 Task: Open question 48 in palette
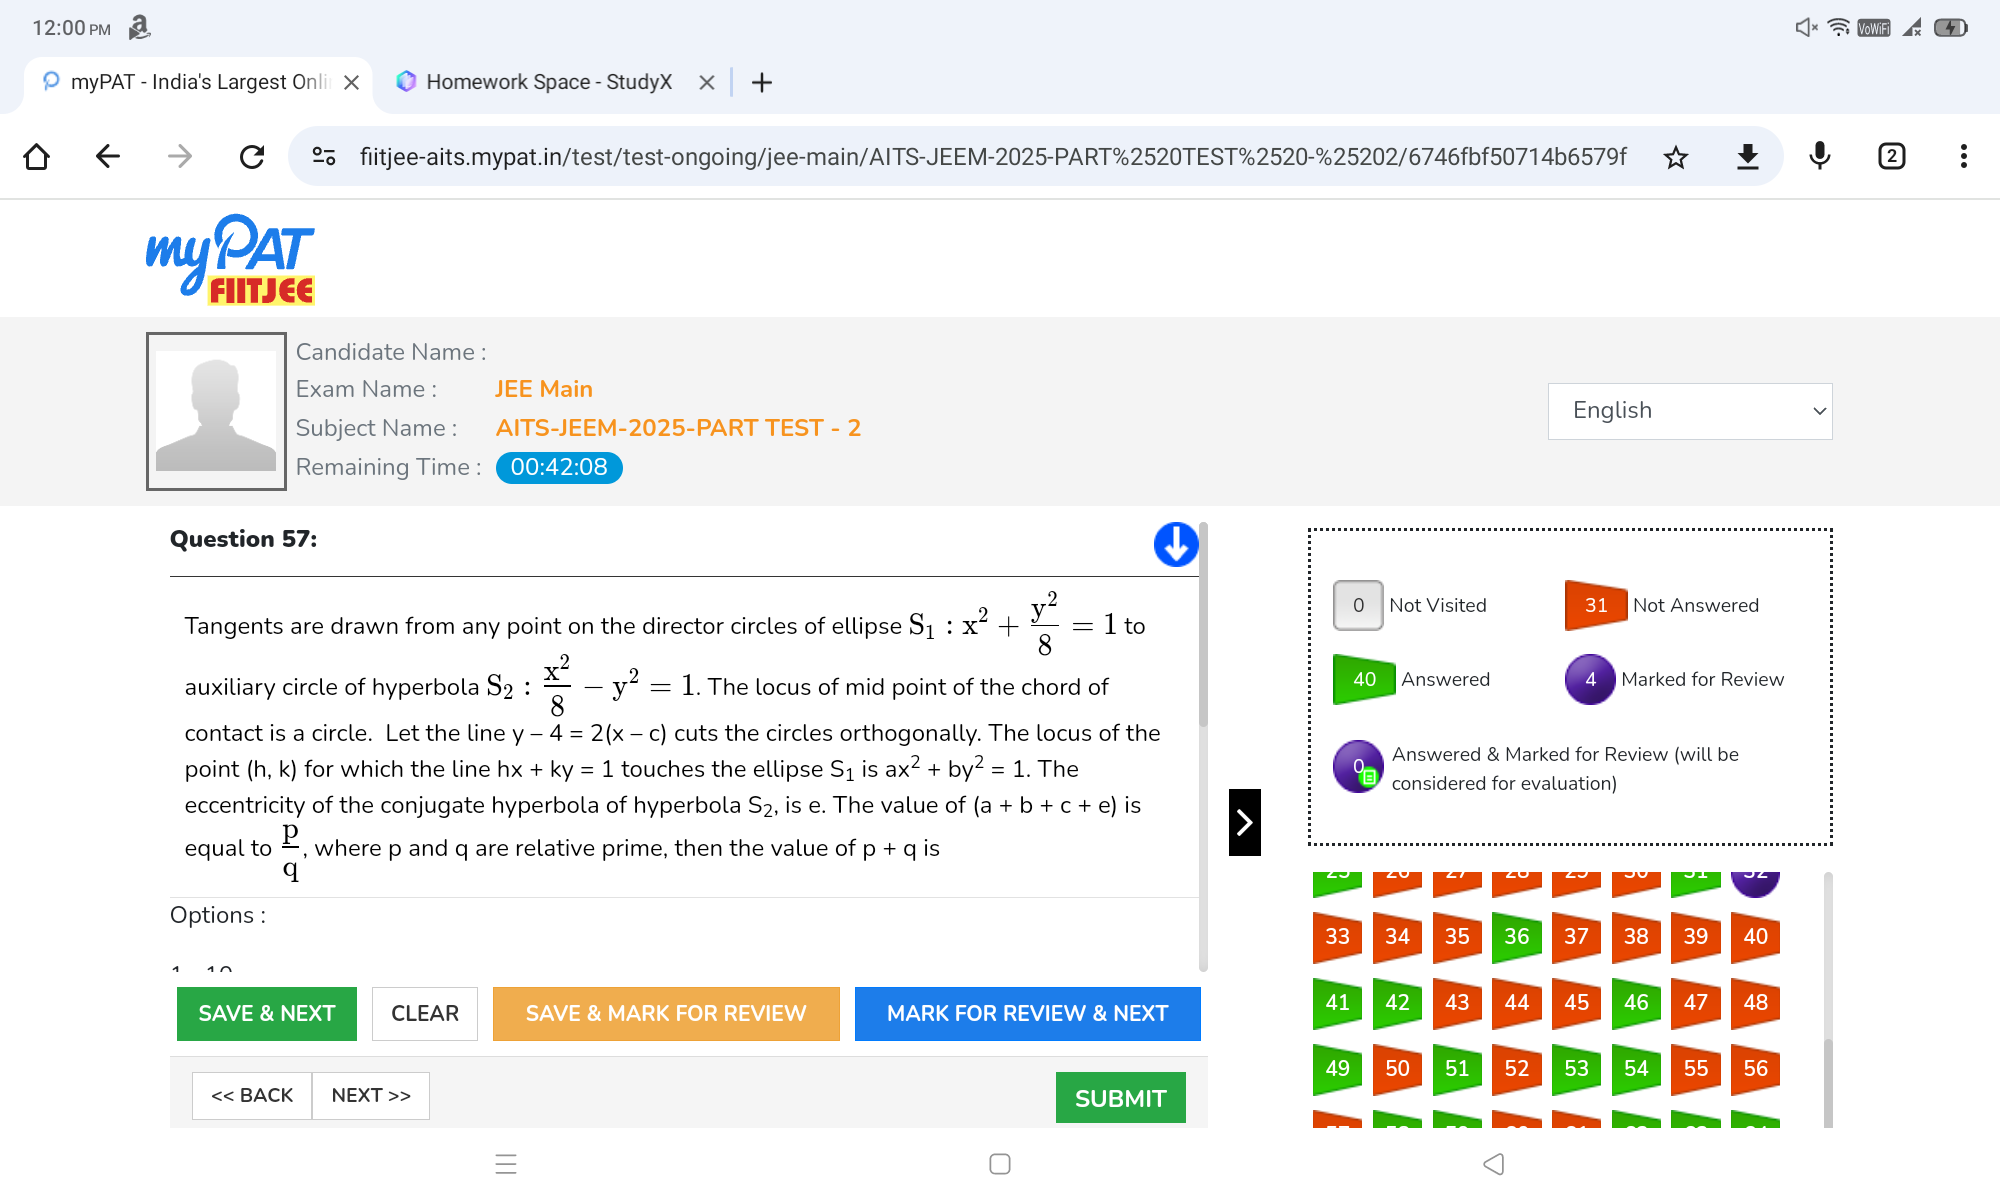1756,1003
